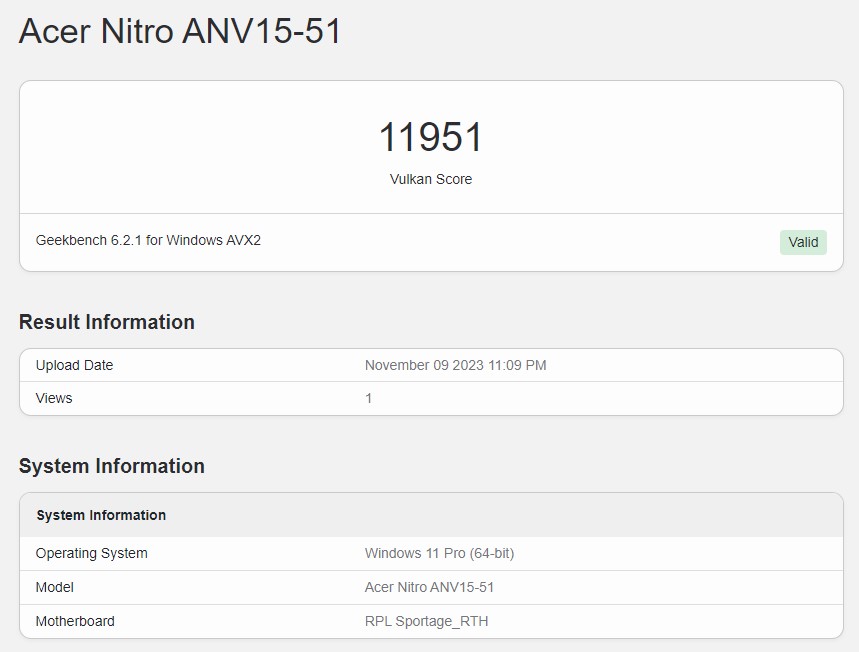Image resolution: width=859 pixels, height=652 pixels.
Task: Select the Motherboard row label
Action: [75, 621]
